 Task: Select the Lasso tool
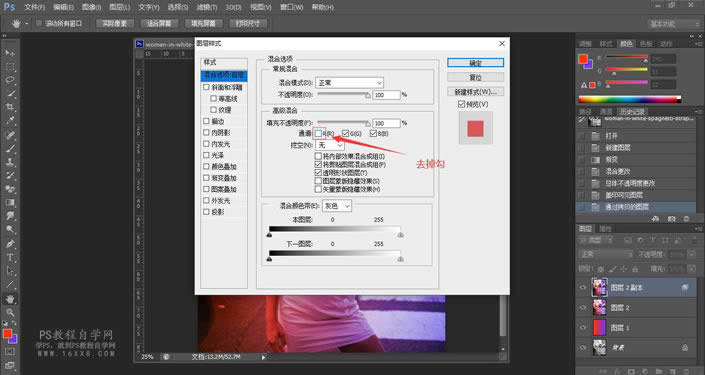tap(10, 80)
